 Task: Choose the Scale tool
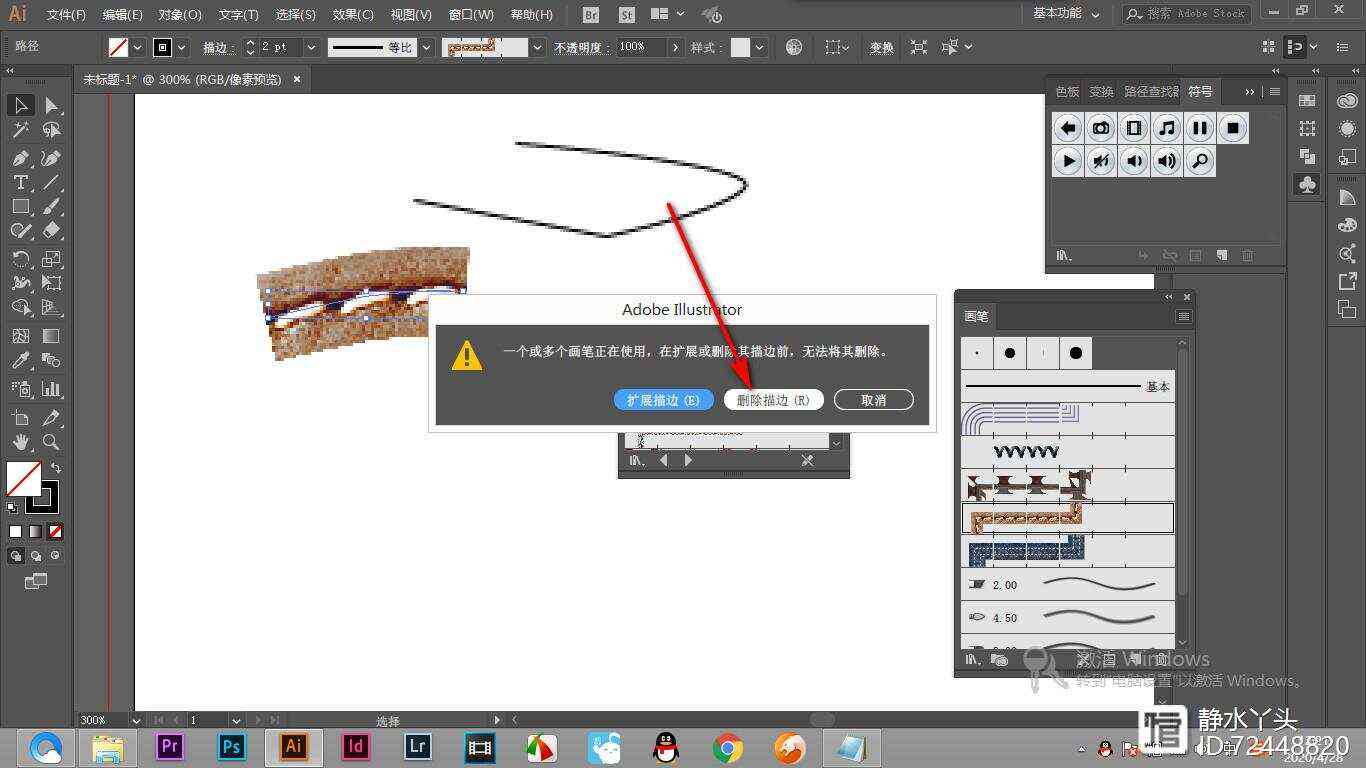tap(51, 259)
